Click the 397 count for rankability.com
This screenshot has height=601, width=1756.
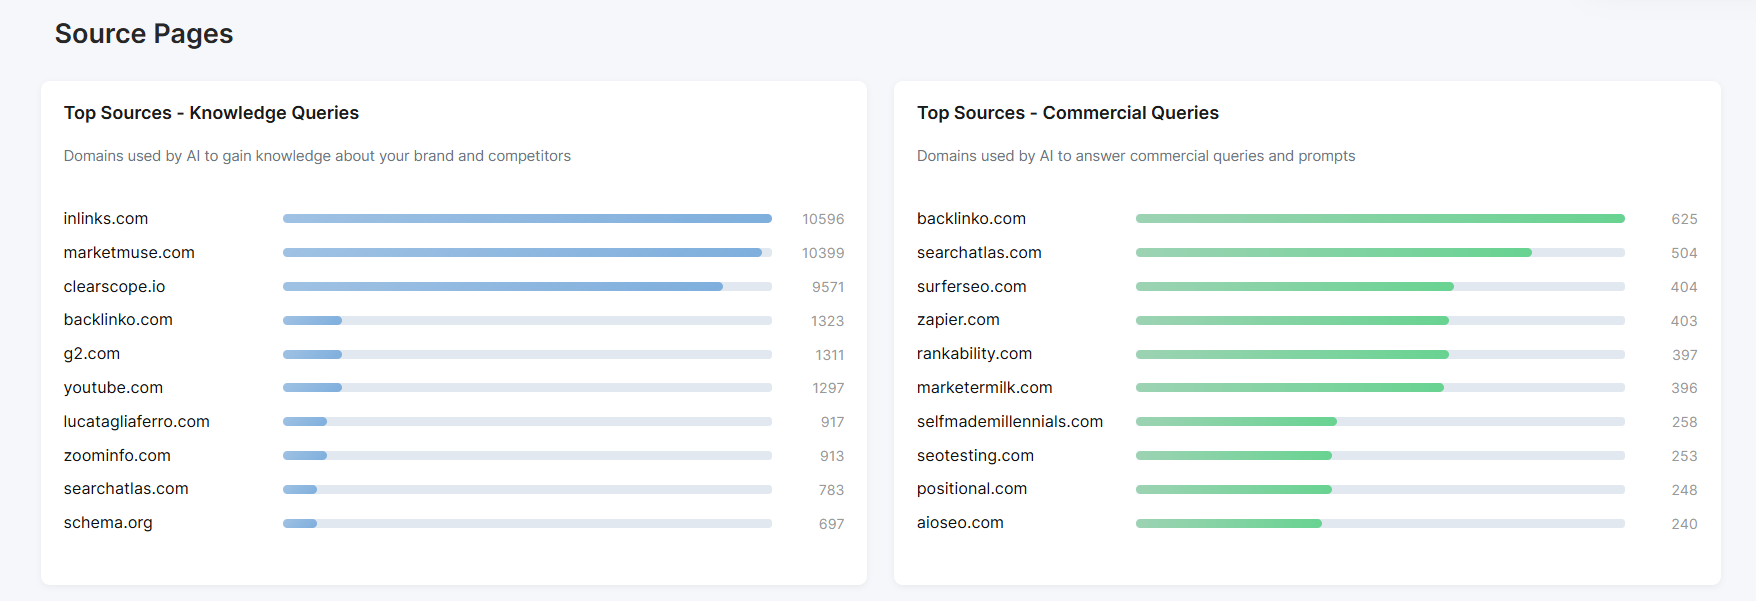(1685, 355)
